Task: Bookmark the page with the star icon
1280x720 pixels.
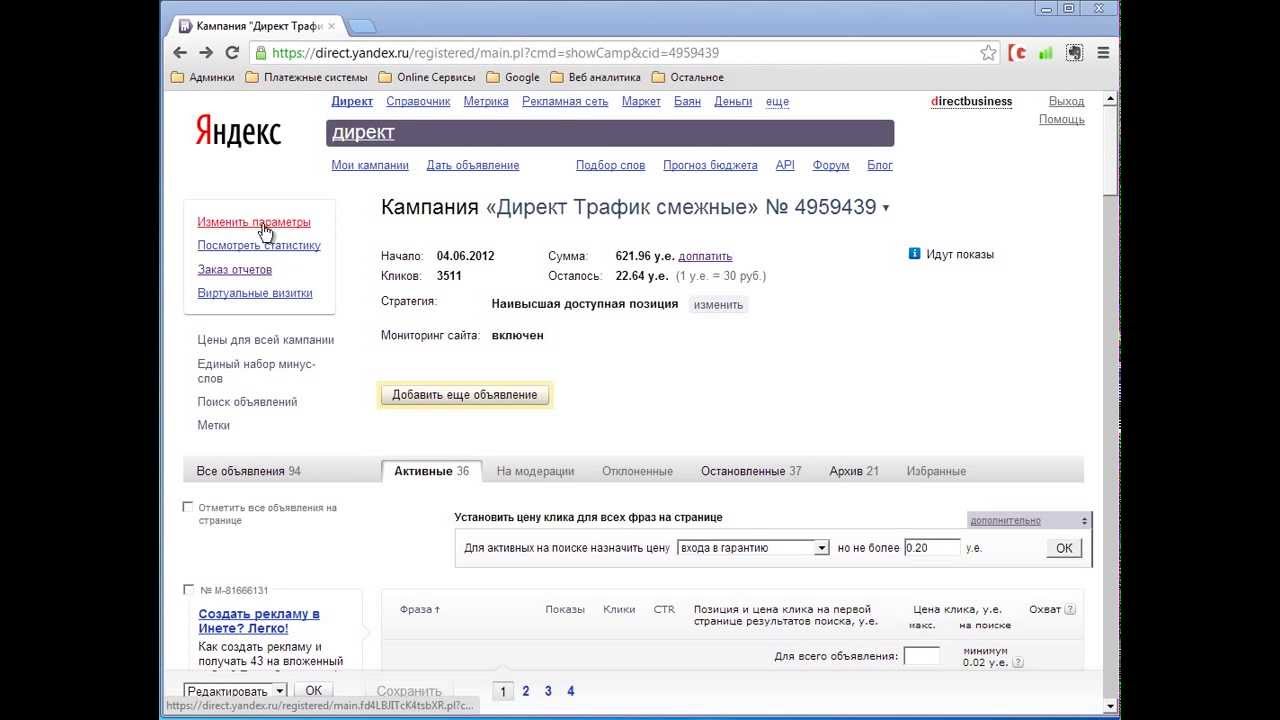Action: 988,53
